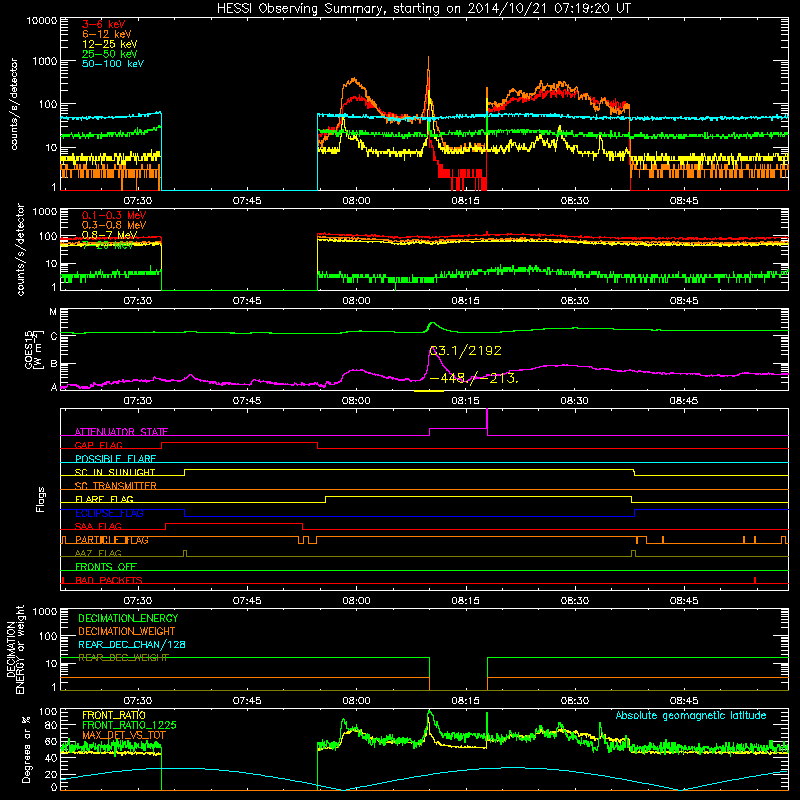Click the FRONTS_OFF flag label

tap(106, 567)
